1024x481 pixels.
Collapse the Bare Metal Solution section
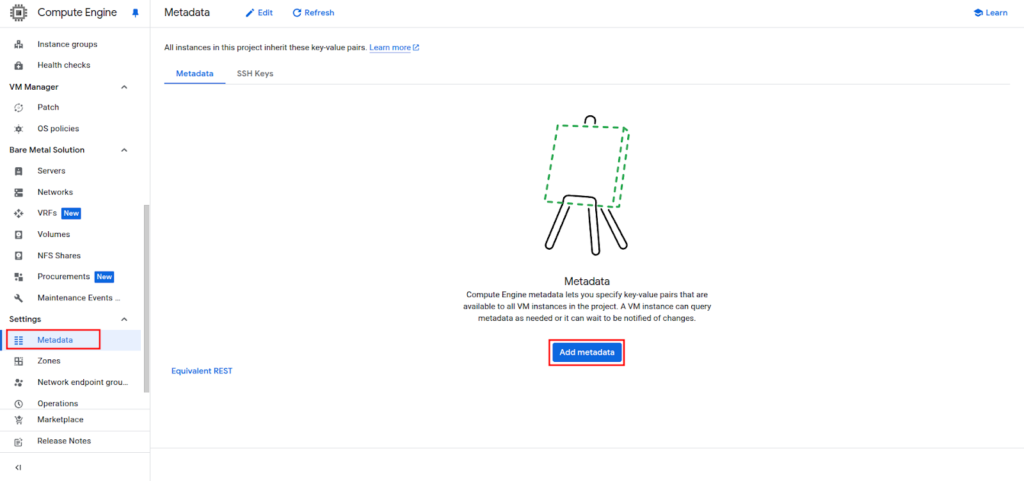click(x=124, y=150)
